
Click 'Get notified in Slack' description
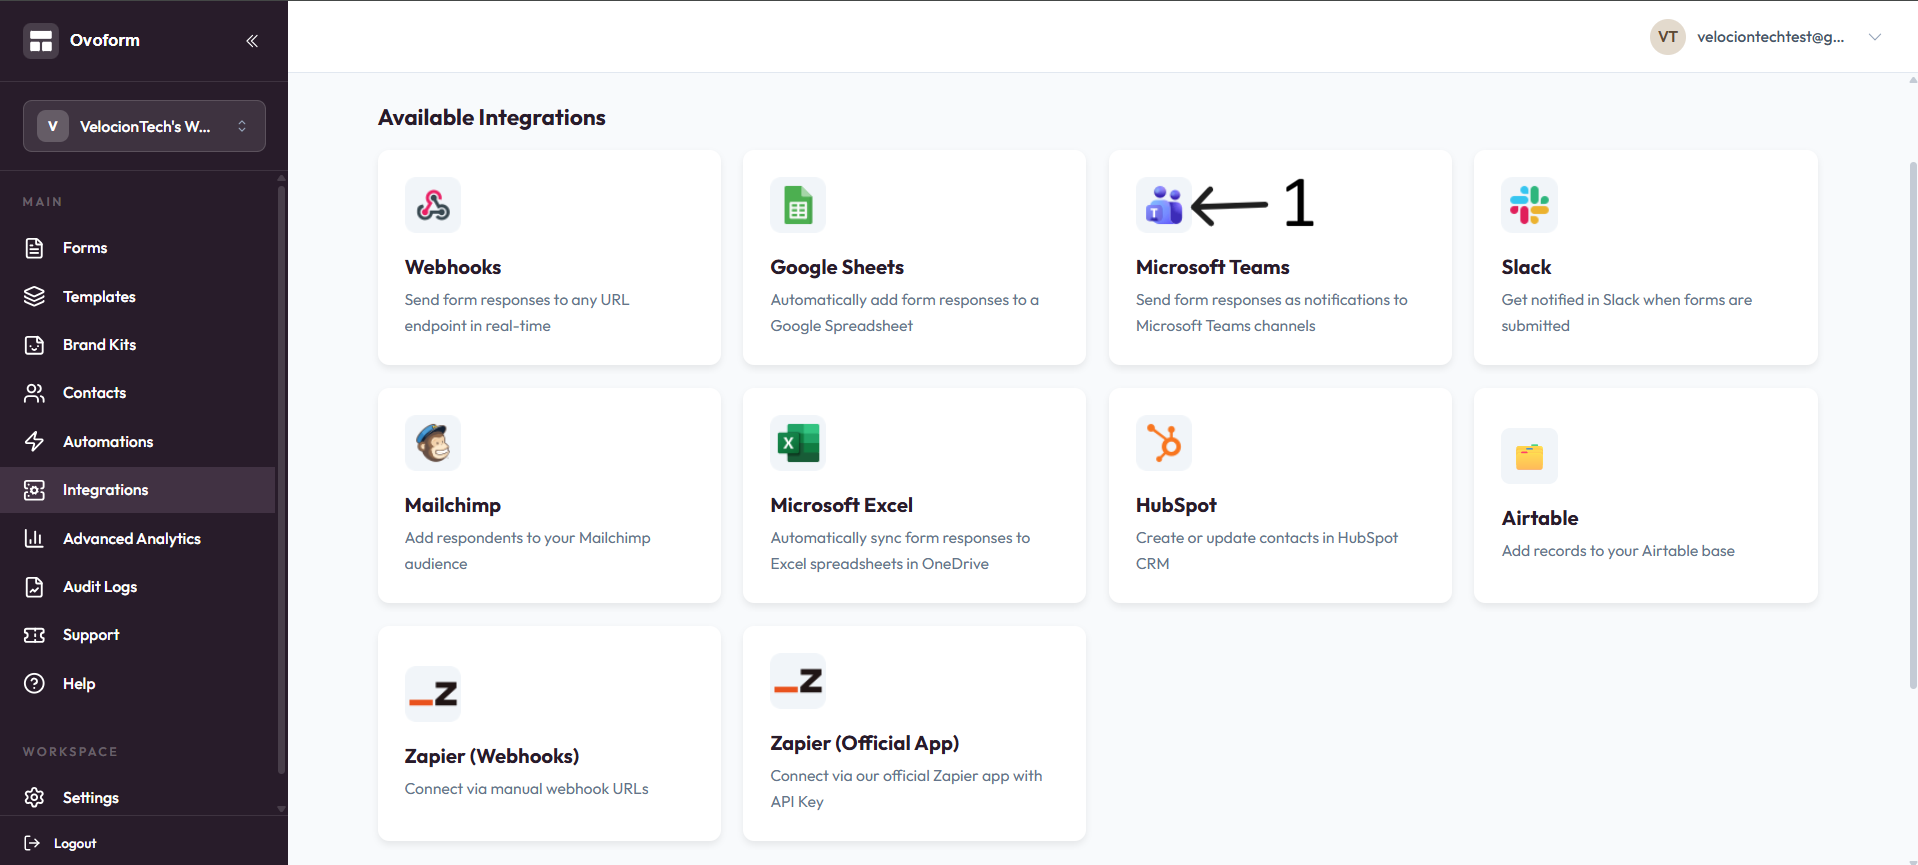click(x=1627, y=313)
